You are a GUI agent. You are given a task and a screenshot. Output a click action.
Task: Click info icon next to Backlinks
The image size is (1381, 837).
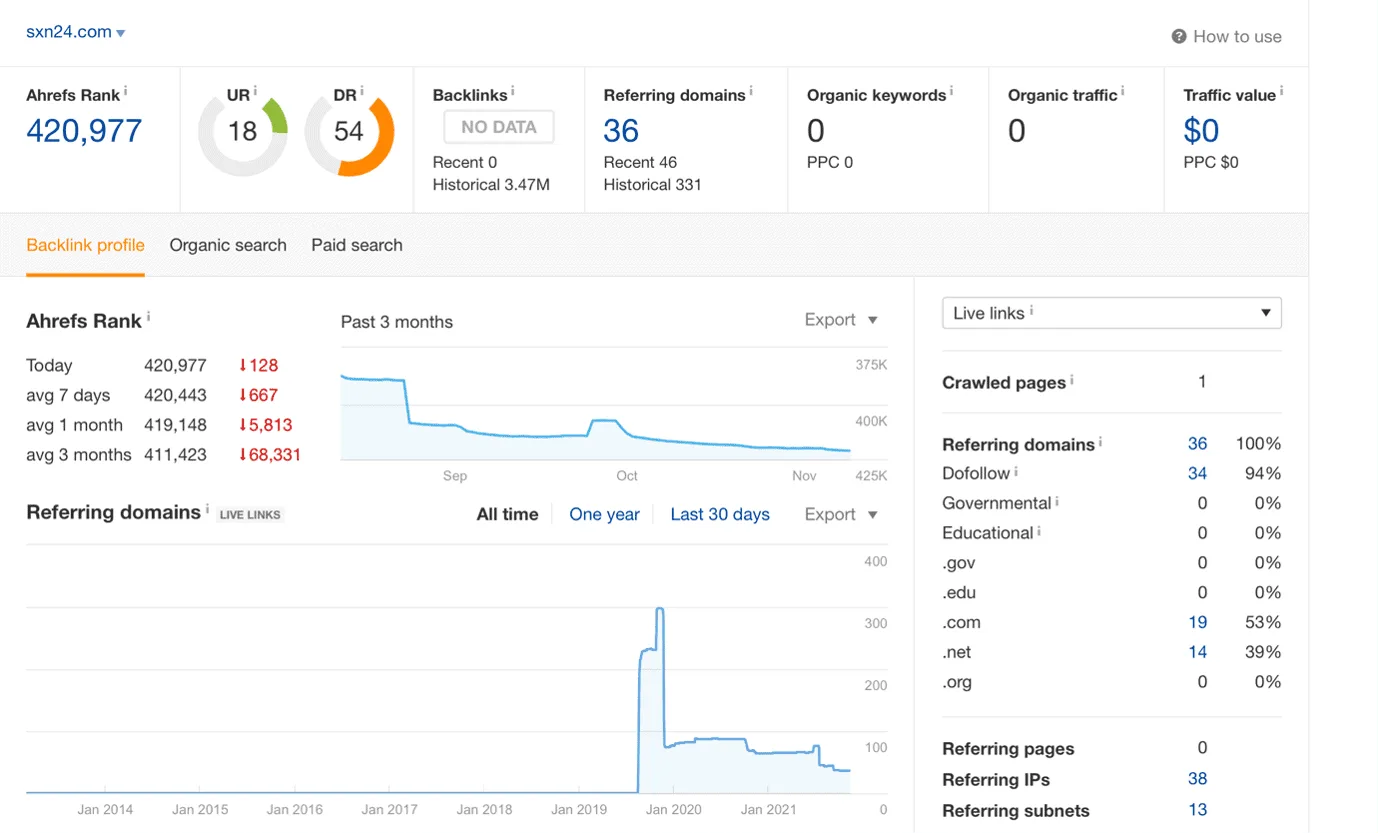coord(513,91)
